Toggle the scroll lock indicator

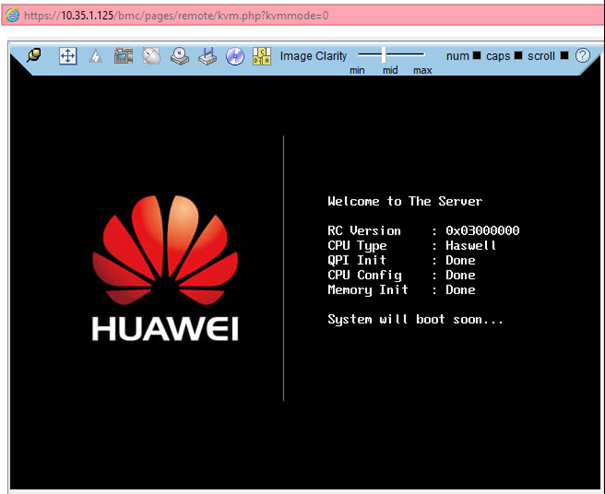(x=564, y=56)
